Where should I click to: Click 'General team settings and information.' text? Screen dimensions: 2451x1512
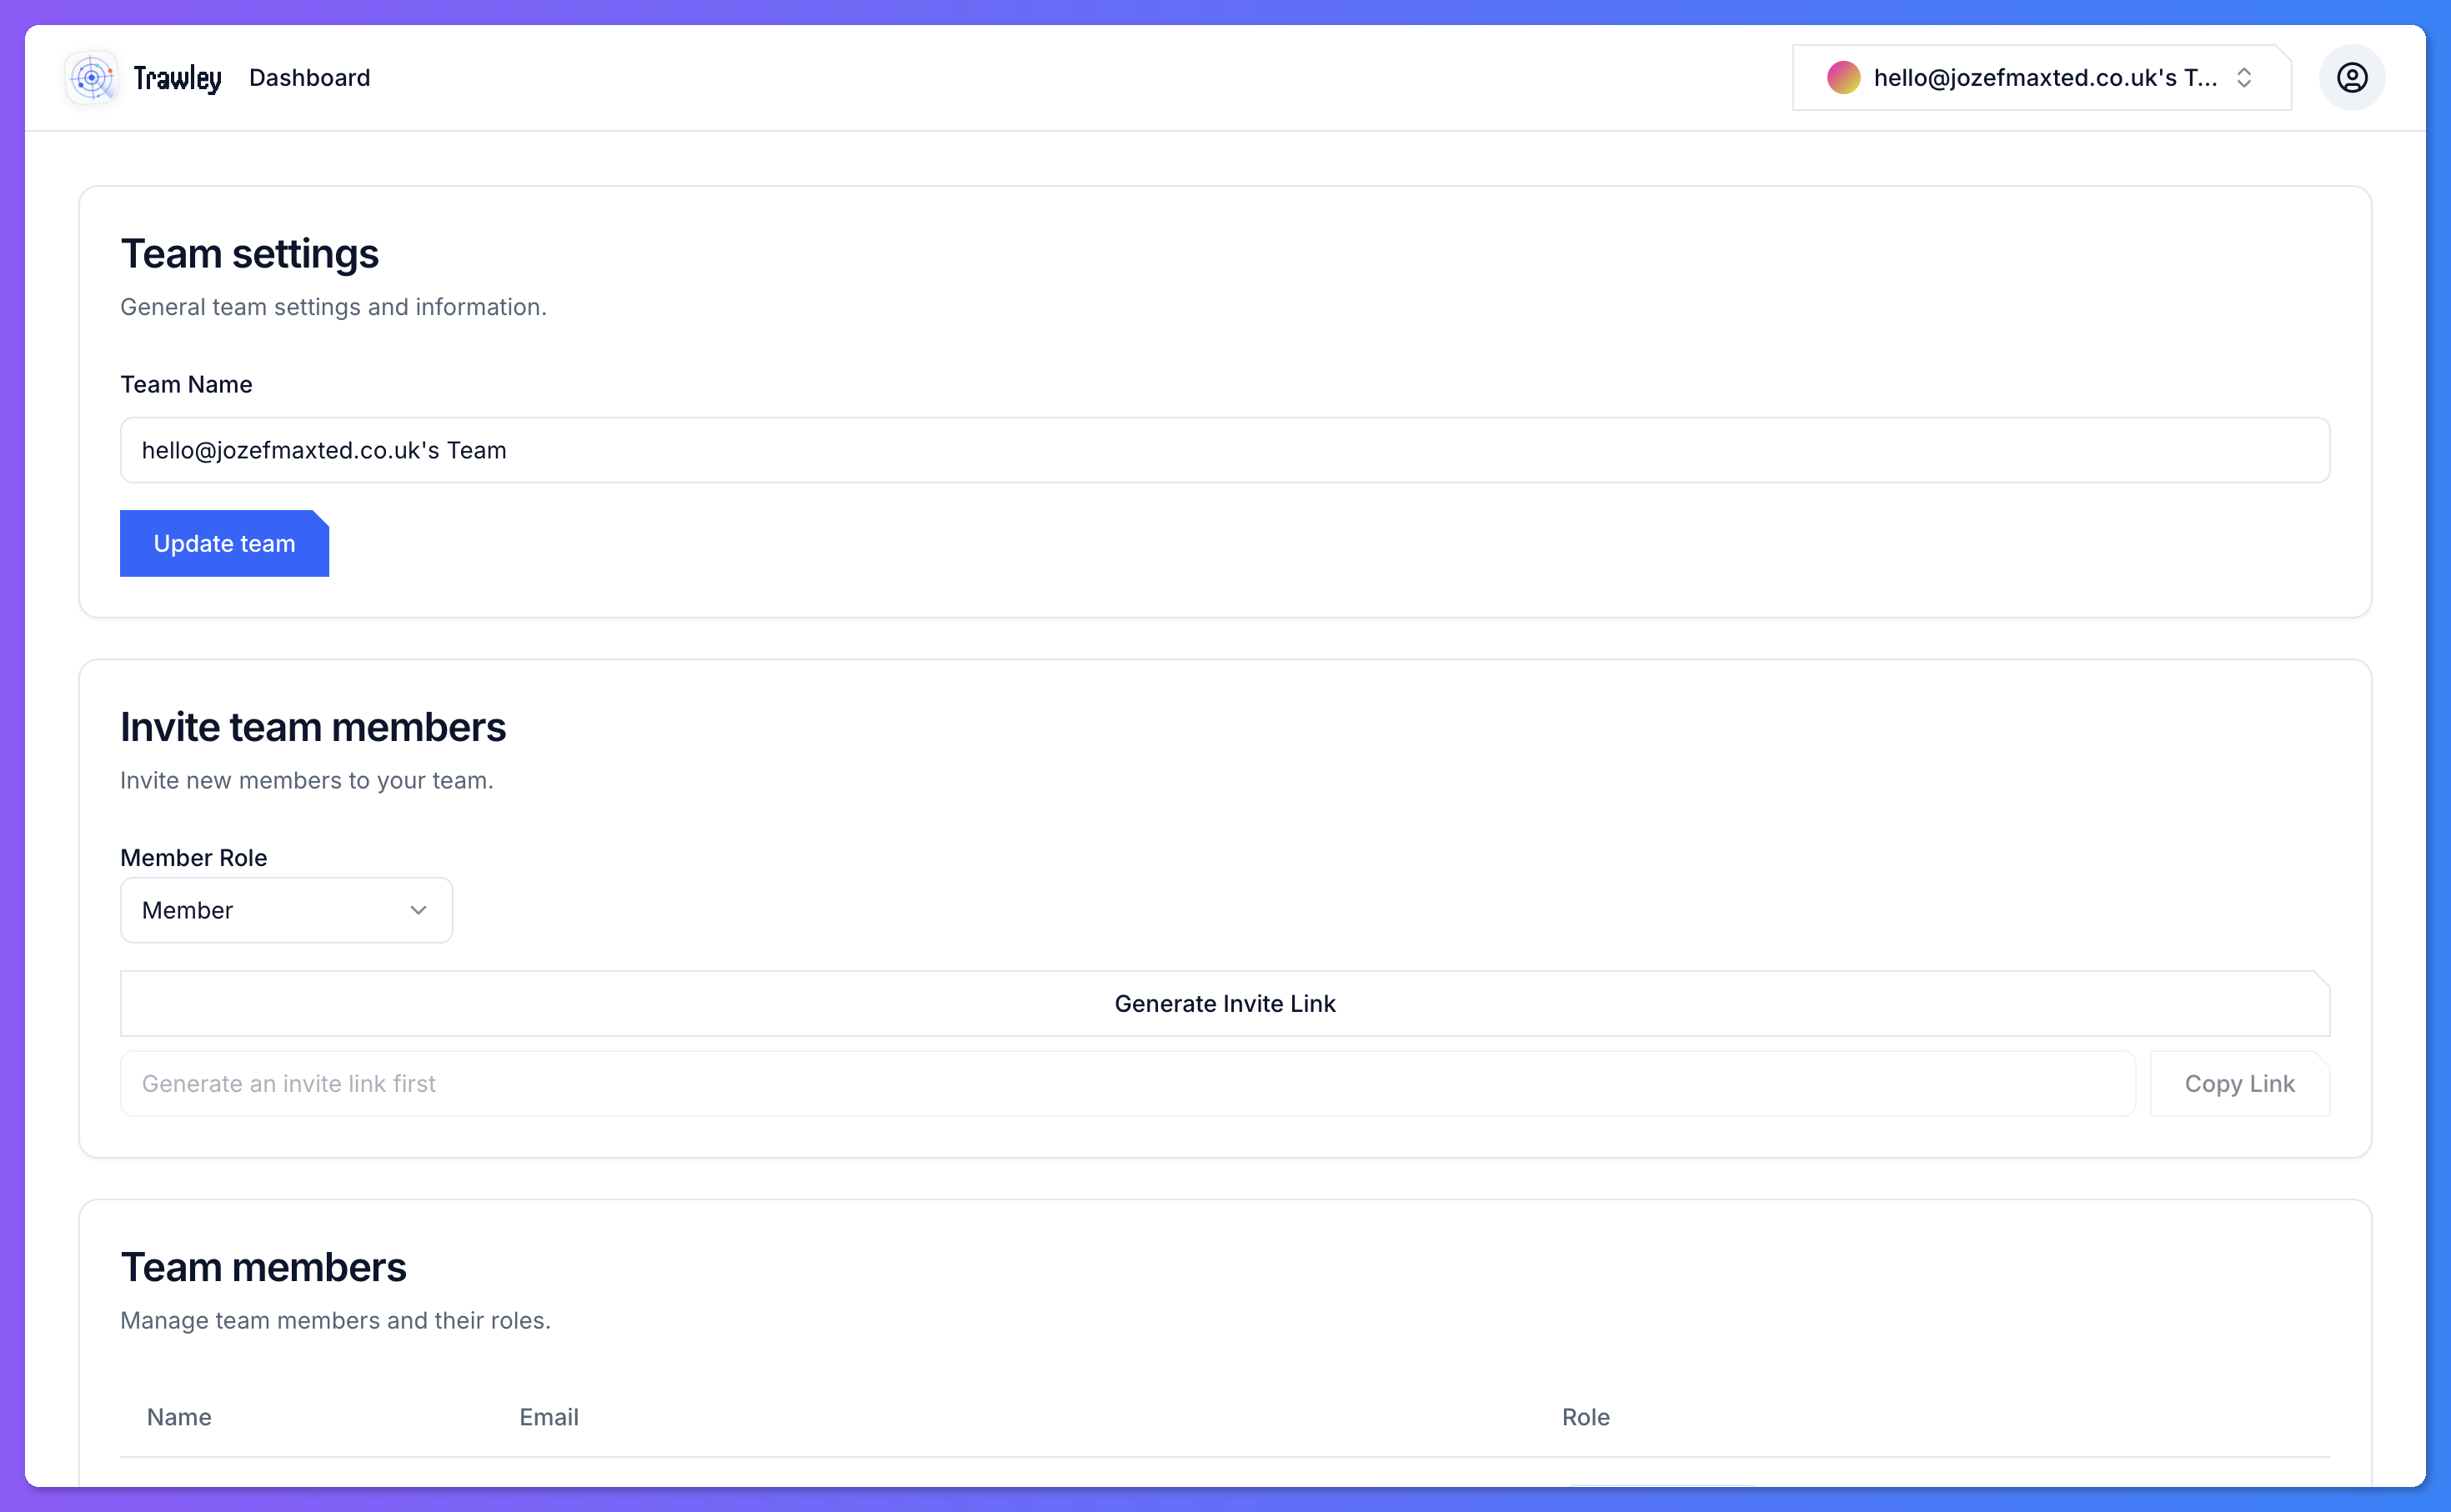tap(333, 306)
